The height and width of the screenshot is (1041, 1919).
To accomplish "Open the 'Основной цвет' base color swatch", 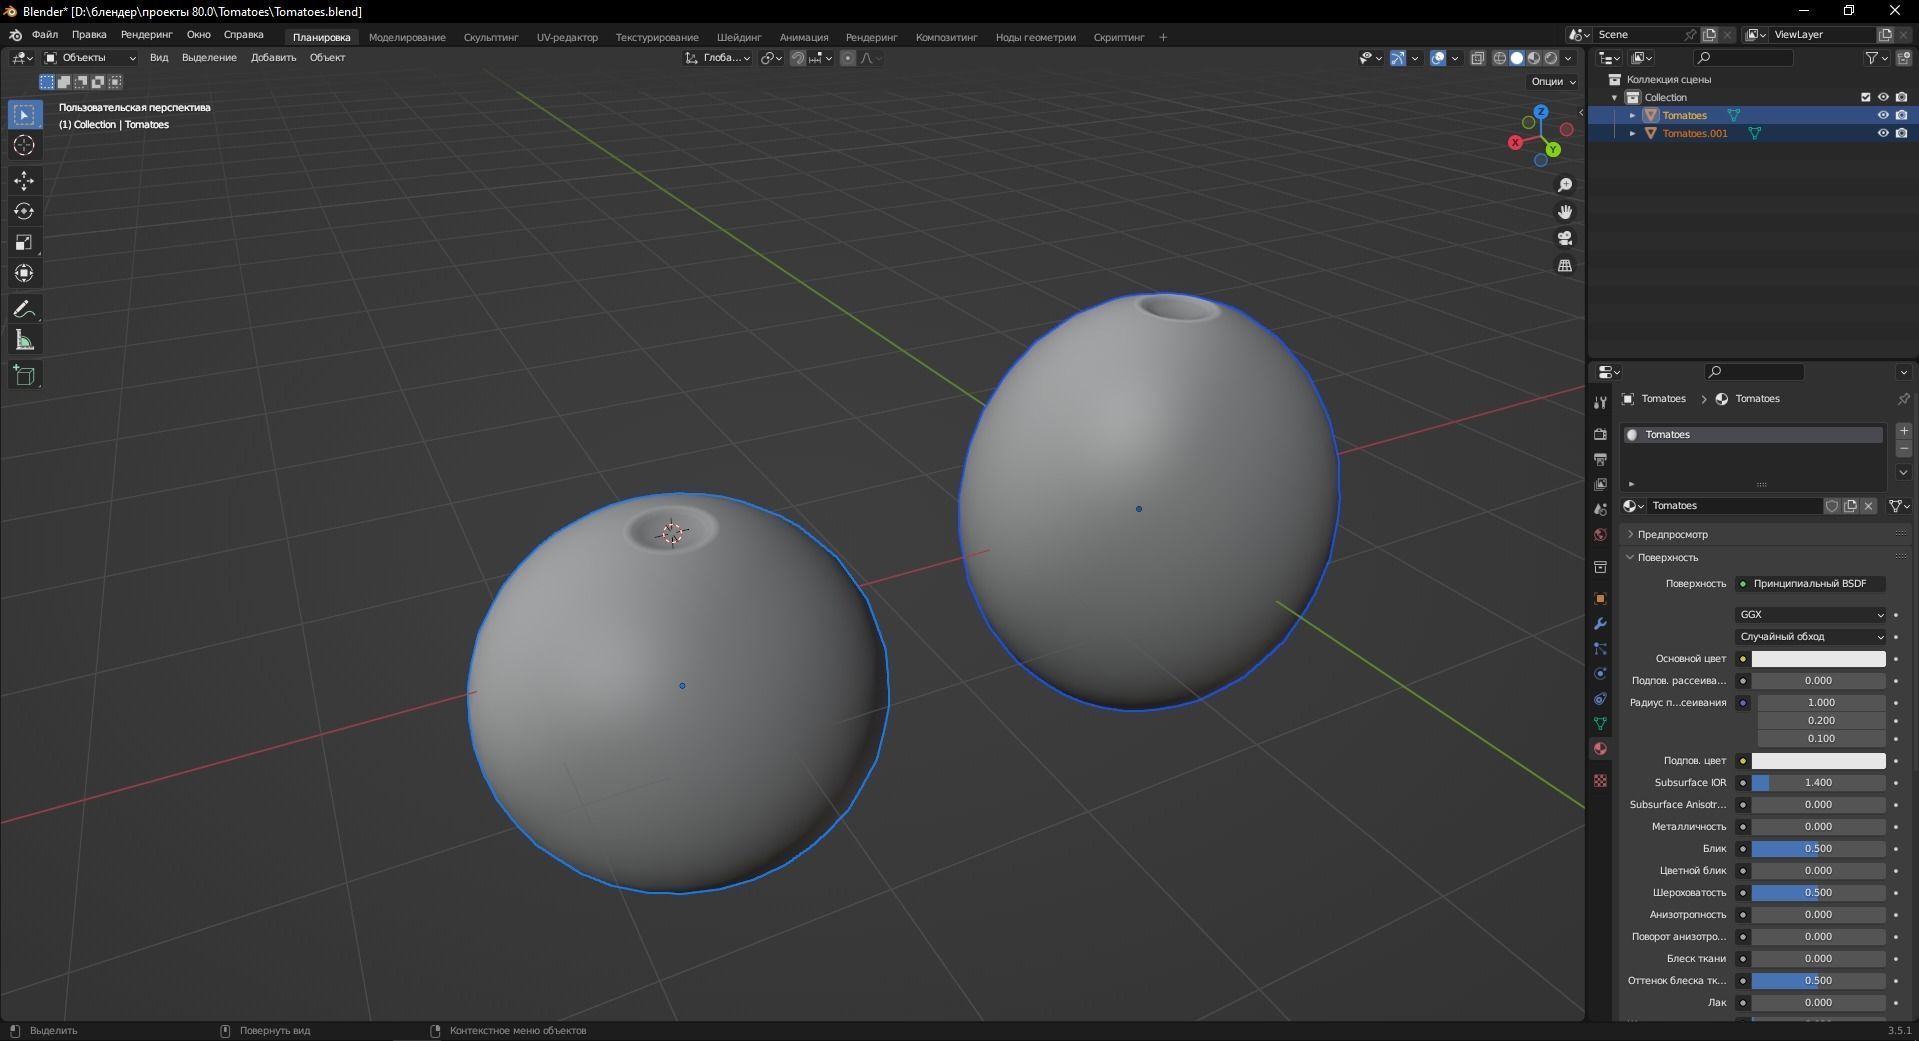I will (x=1818, y=659).
